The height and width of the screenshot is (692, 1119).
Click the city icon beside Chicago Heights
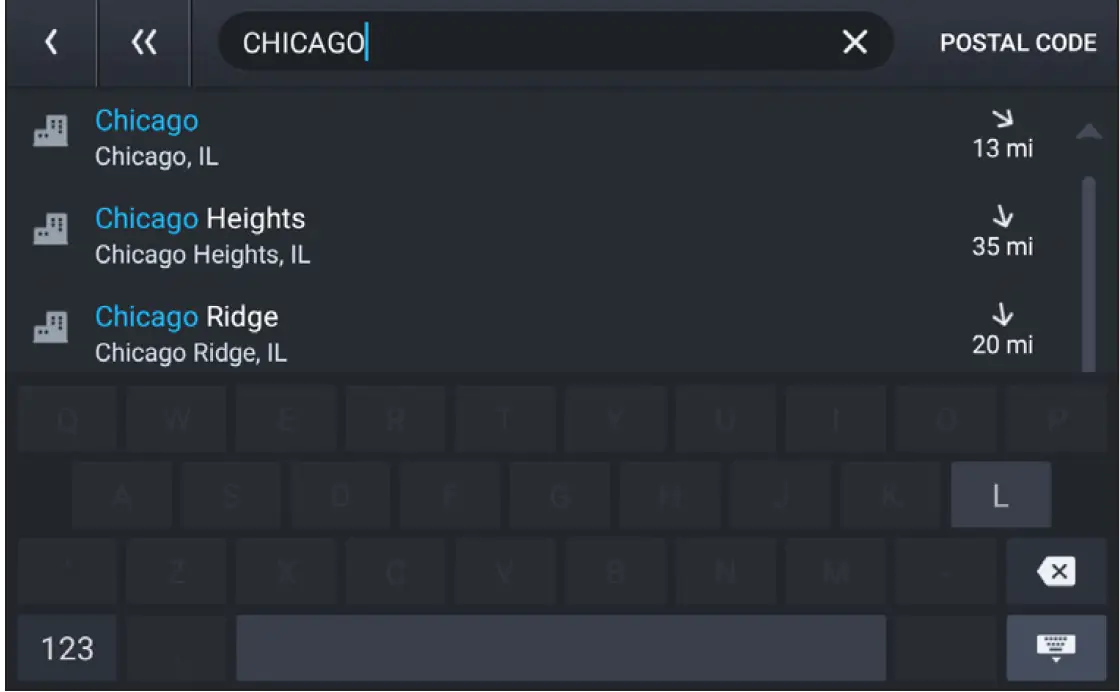(50, 229)
